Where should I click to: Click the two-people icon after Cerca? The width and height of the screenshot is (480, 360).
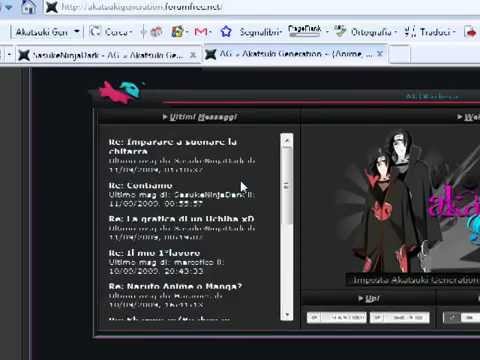click(x=156, y=32)
